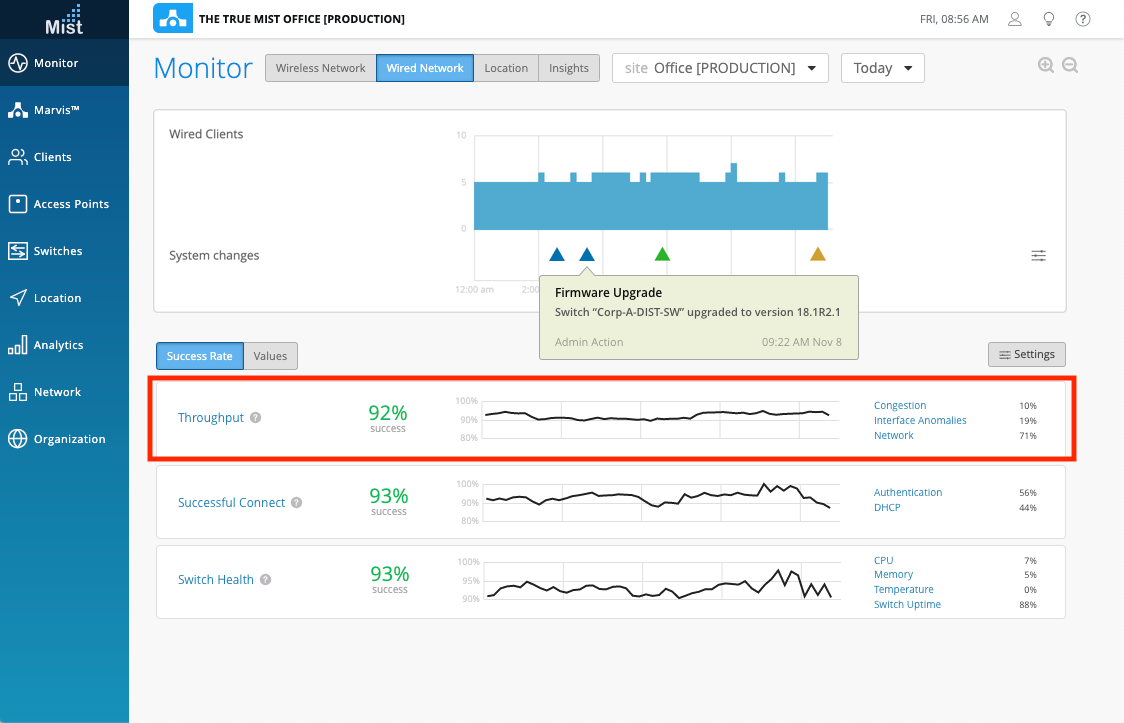Select the Wired Network tab
The image size is (1124, 723).
point(425,68)
